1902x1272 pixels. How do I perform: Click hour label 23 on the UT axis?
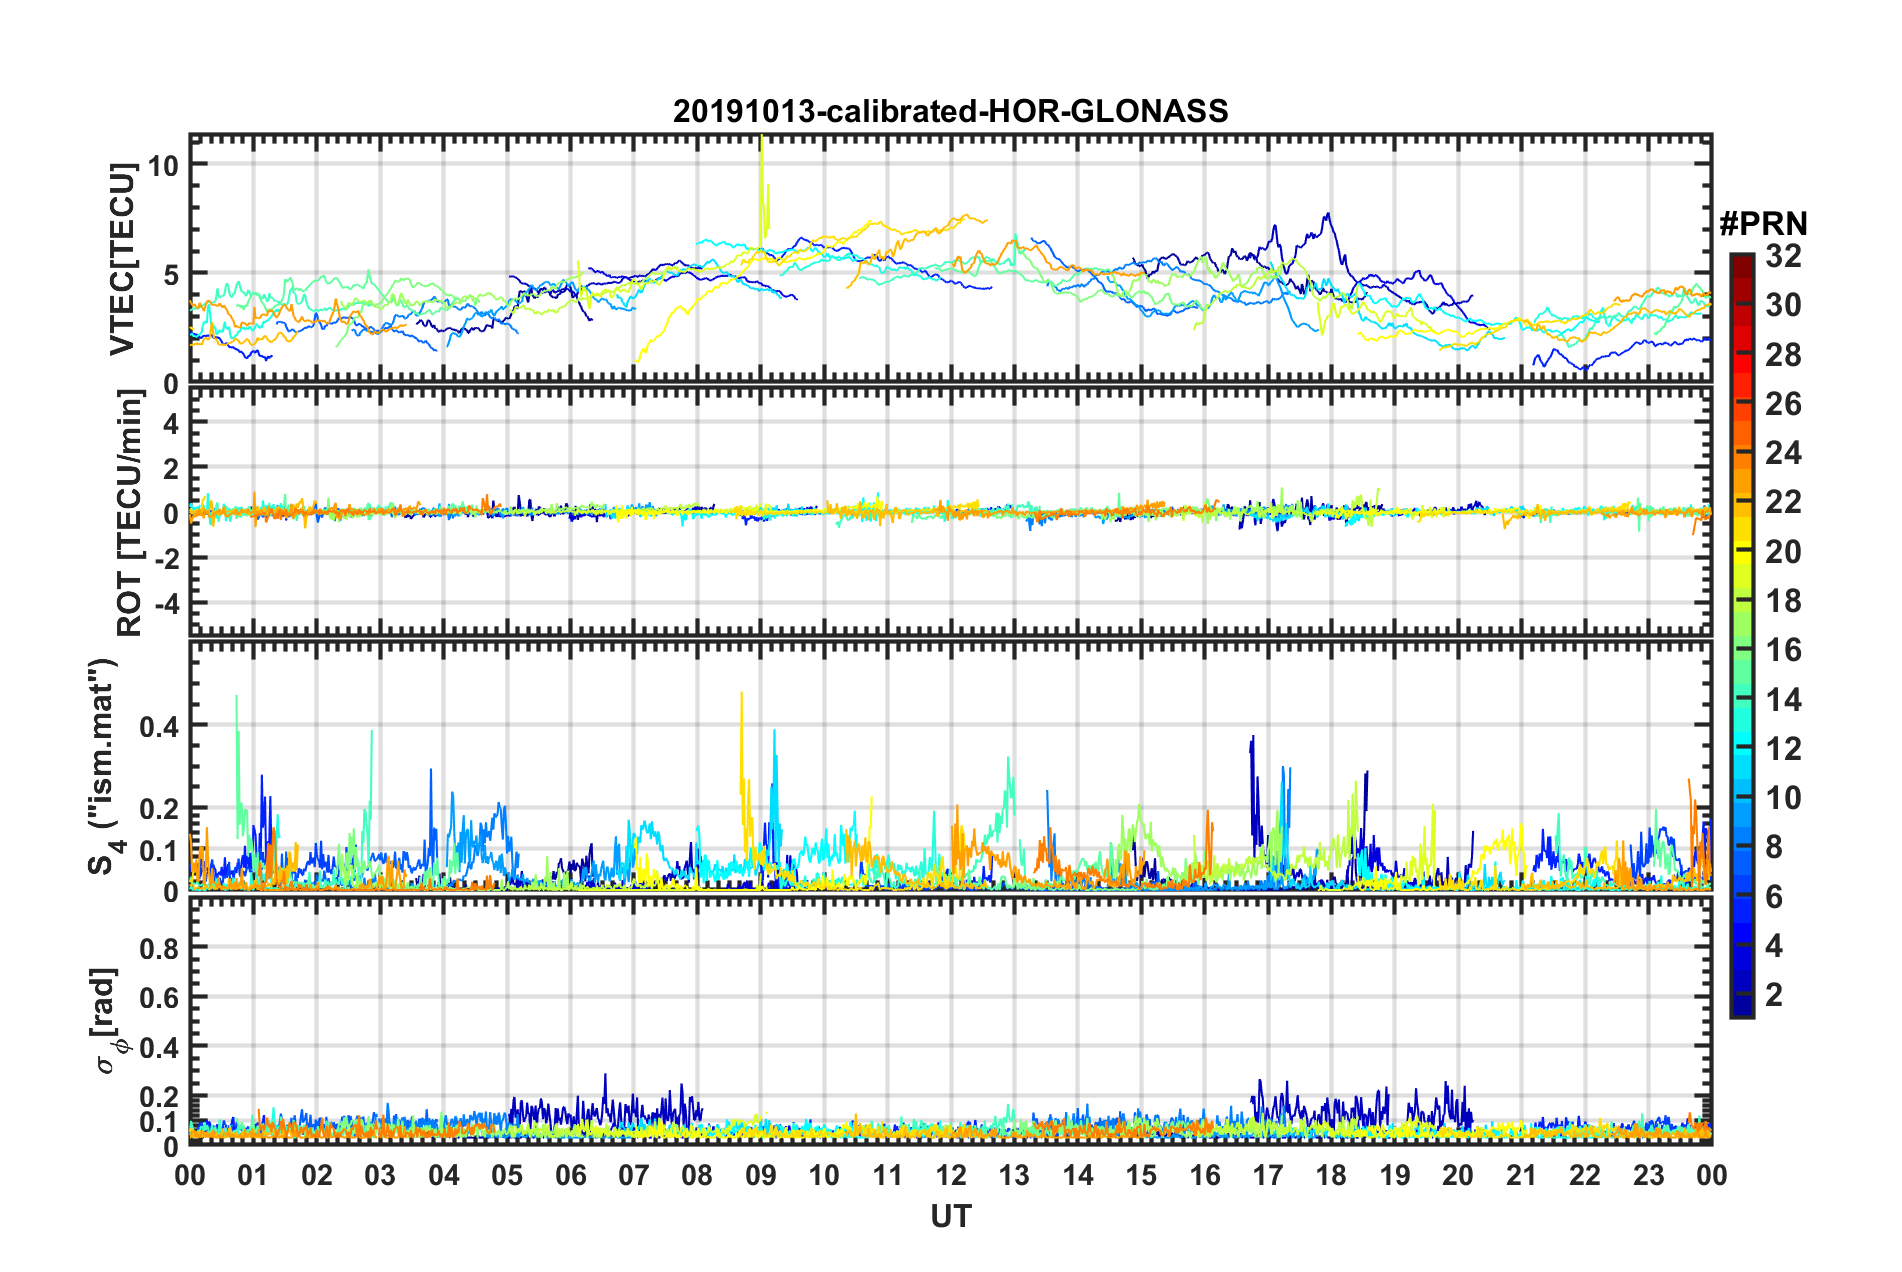[x=1648, y=1175]
